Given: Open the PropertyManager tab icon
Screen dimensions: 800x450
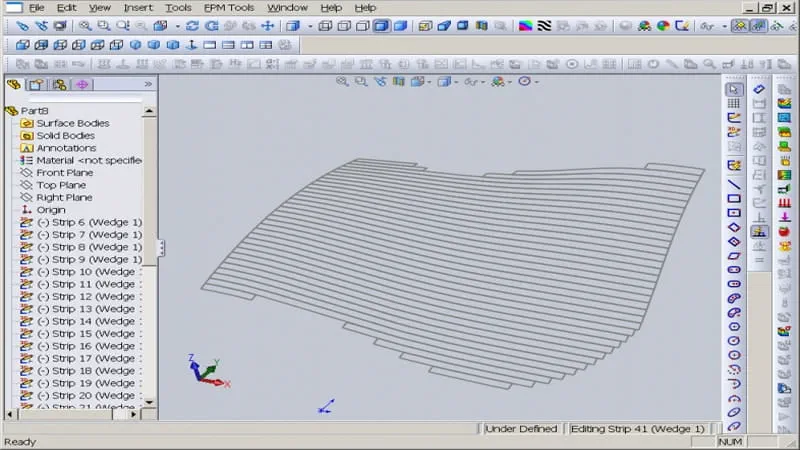Looking at the screenshot, I should tap(36, 85).
